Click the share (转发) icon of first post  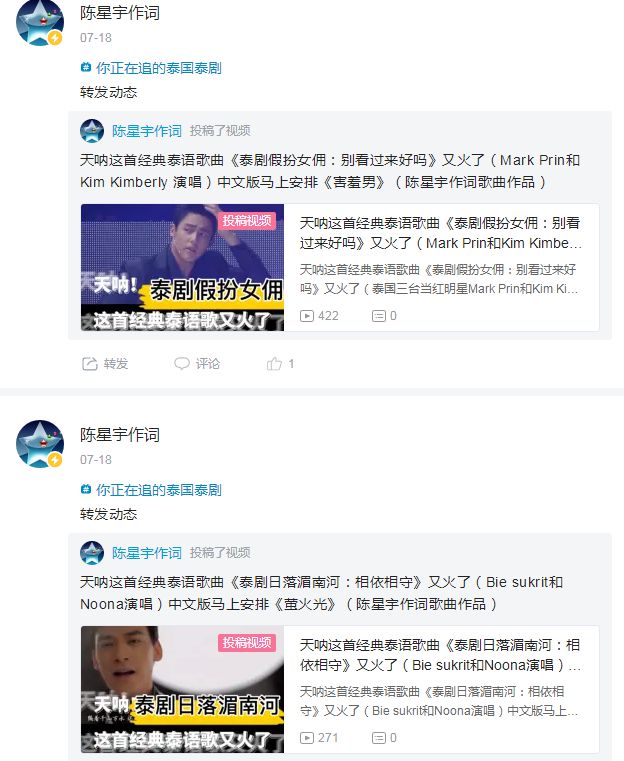click(90, 364)
